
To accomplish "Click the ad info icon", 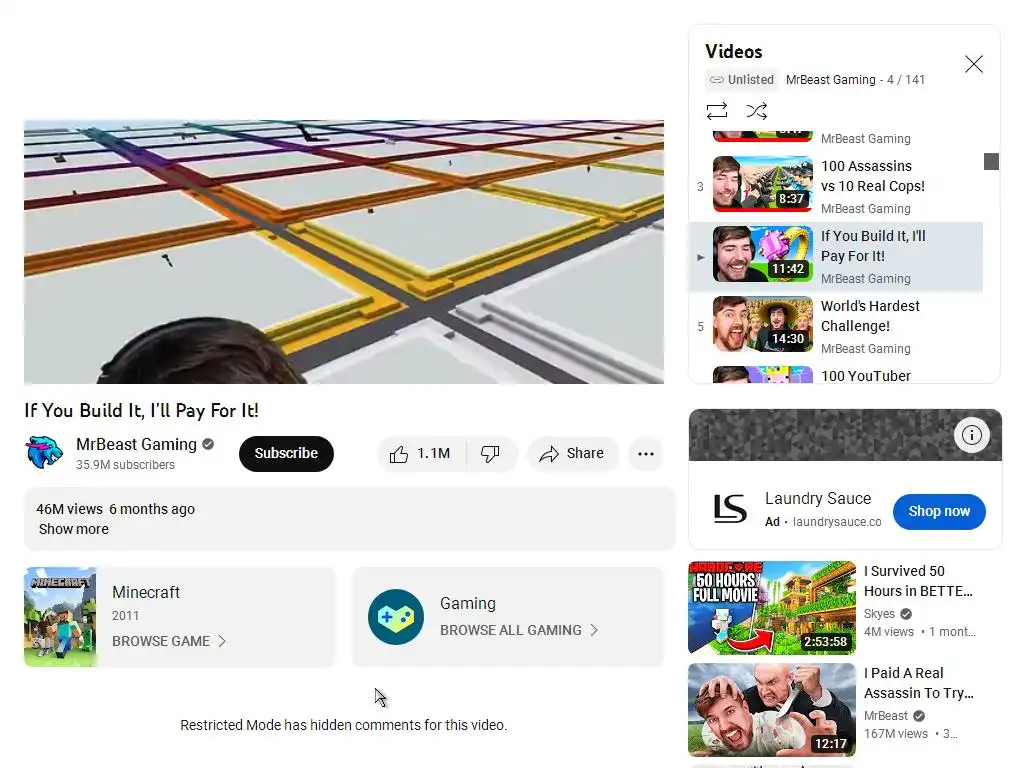I will click(x=972, y=435).
